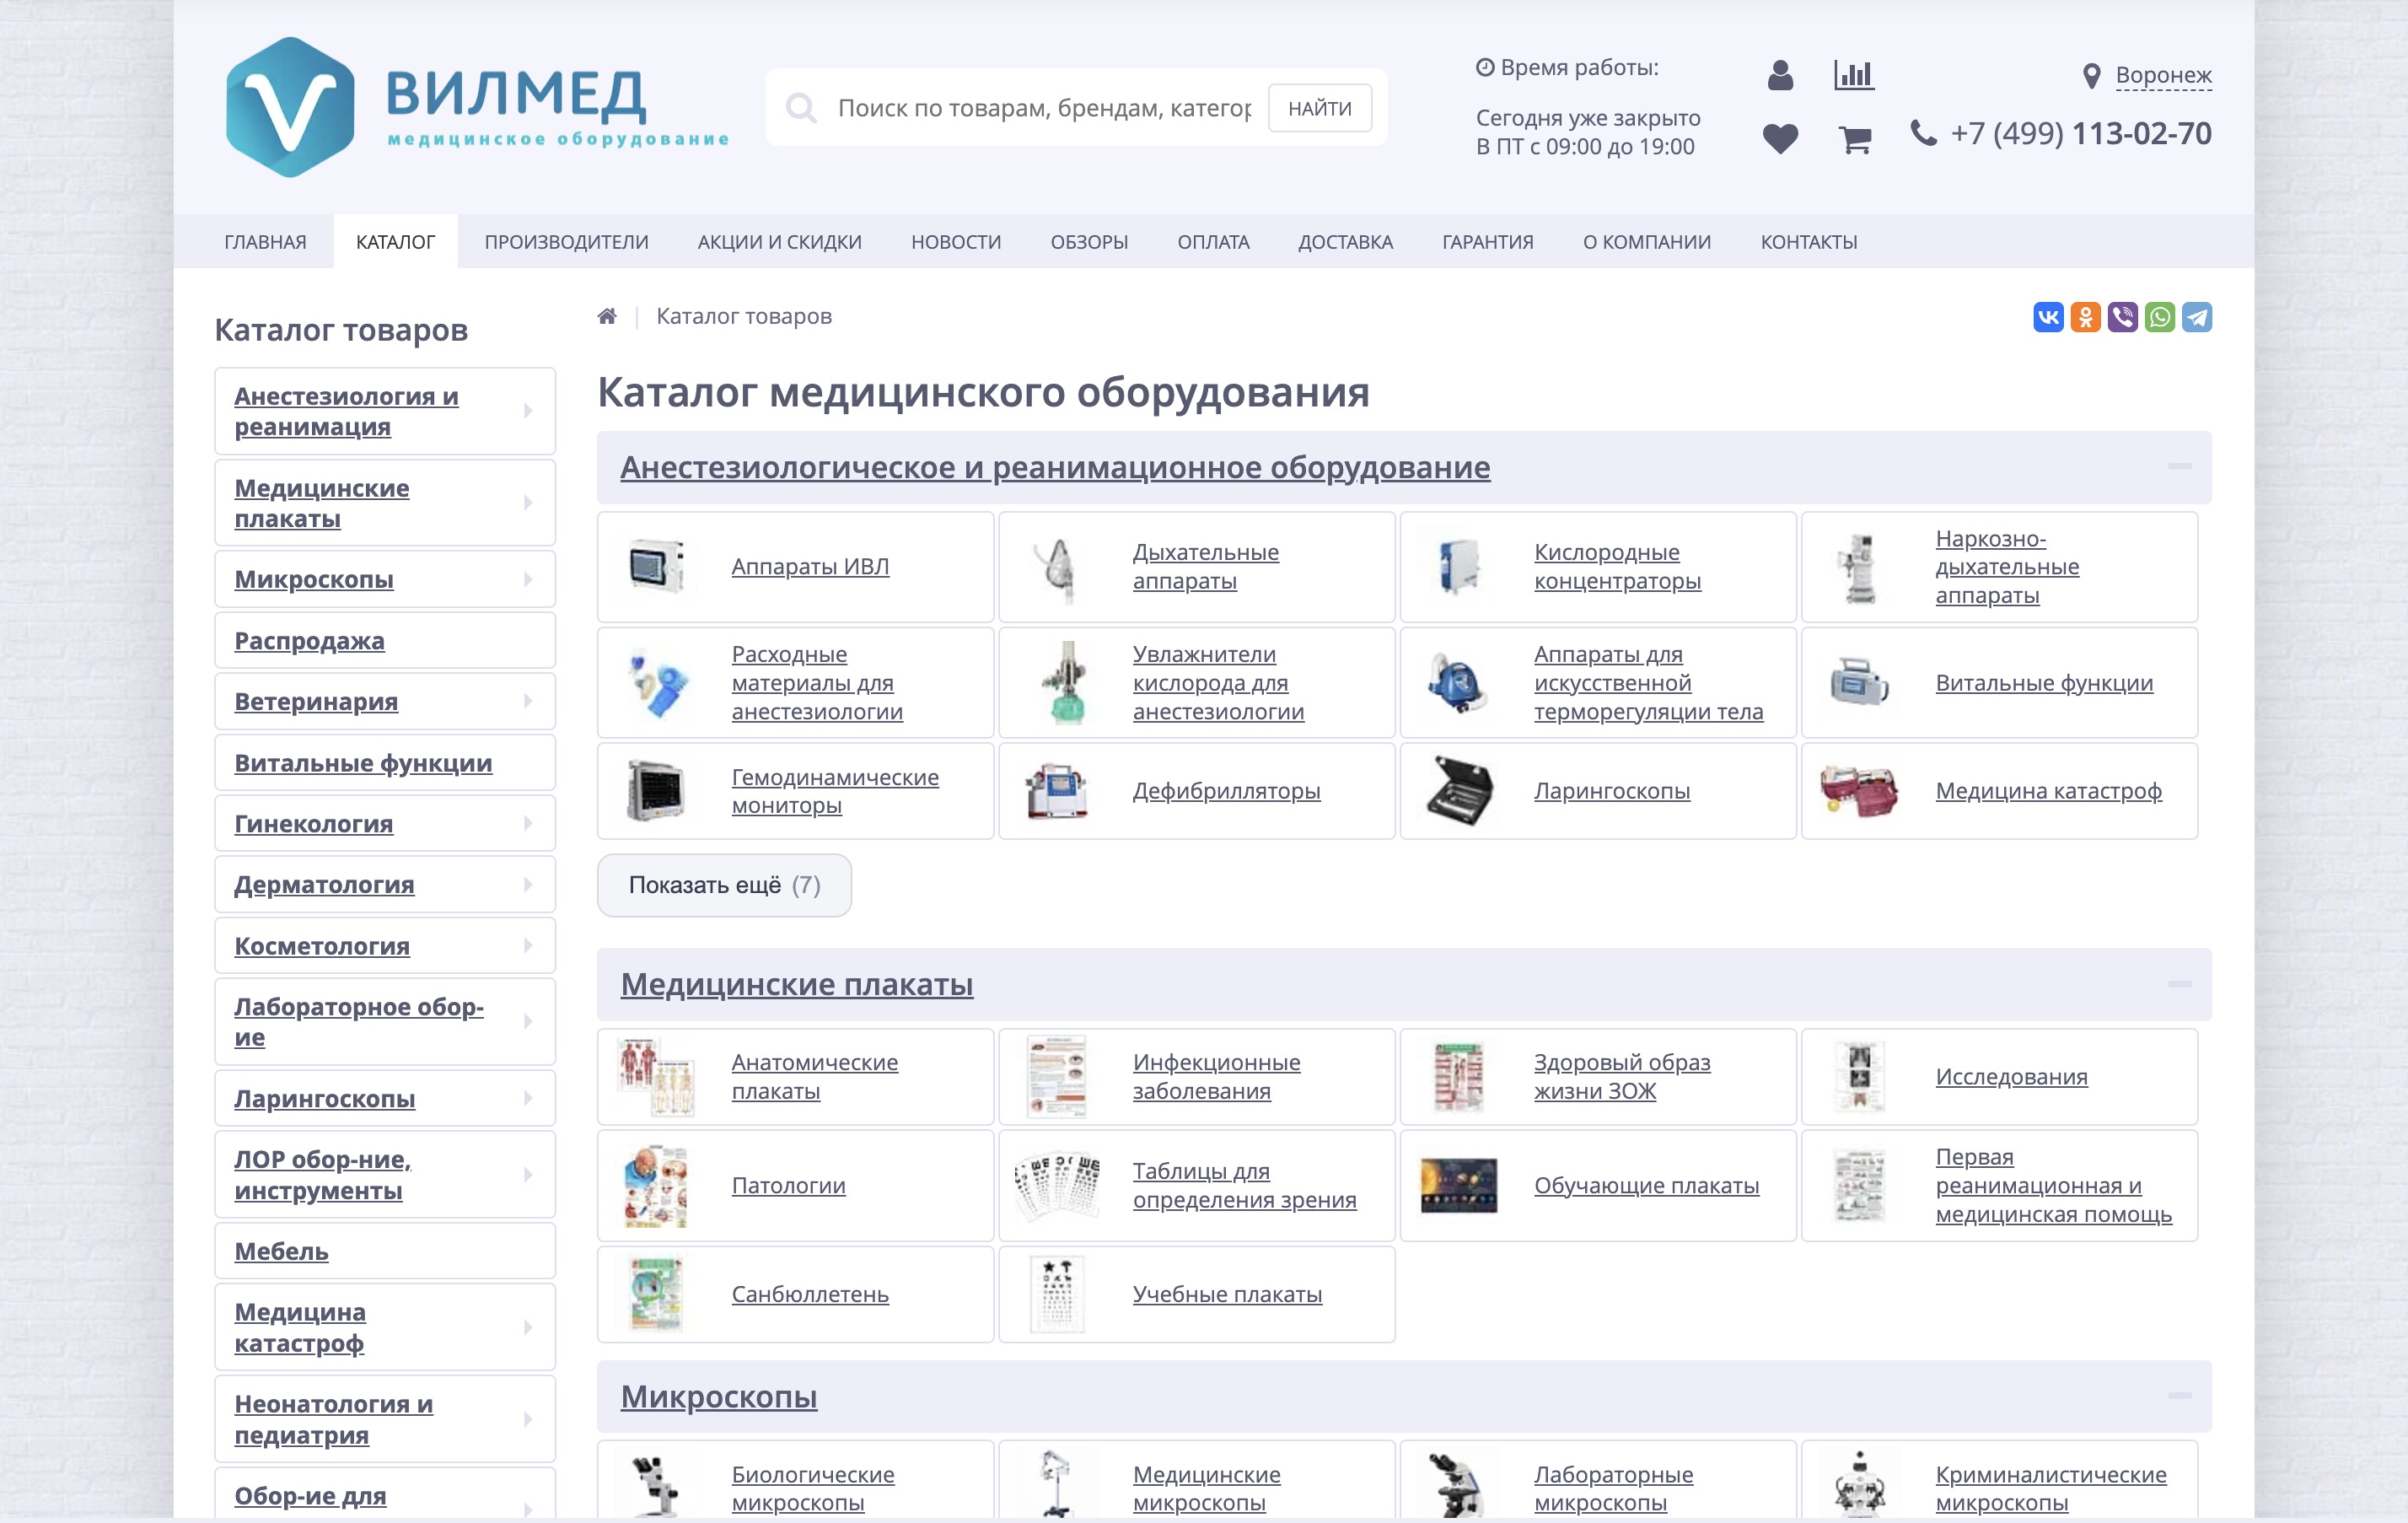Go home via breadcrumb house icon

(607, 316)
